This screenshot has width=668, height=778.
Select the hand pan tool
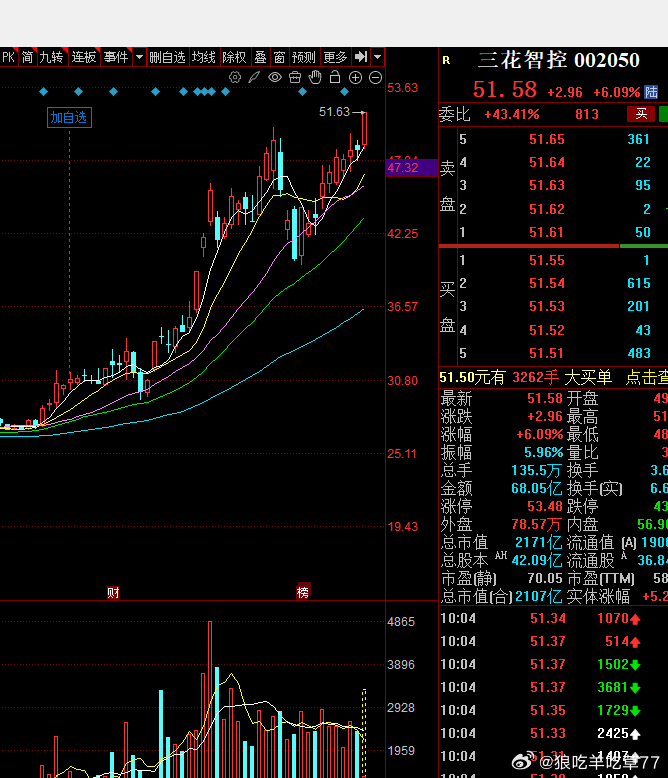coord(315,77)
